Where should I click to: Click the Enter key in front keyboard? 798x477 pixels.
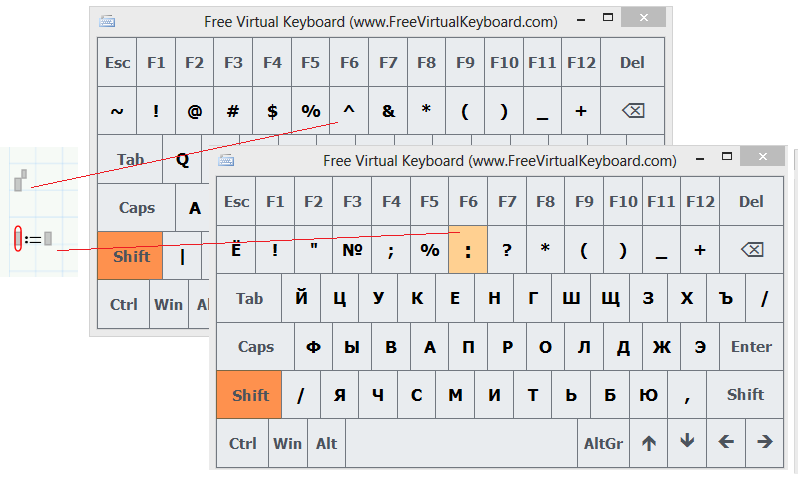751,347
